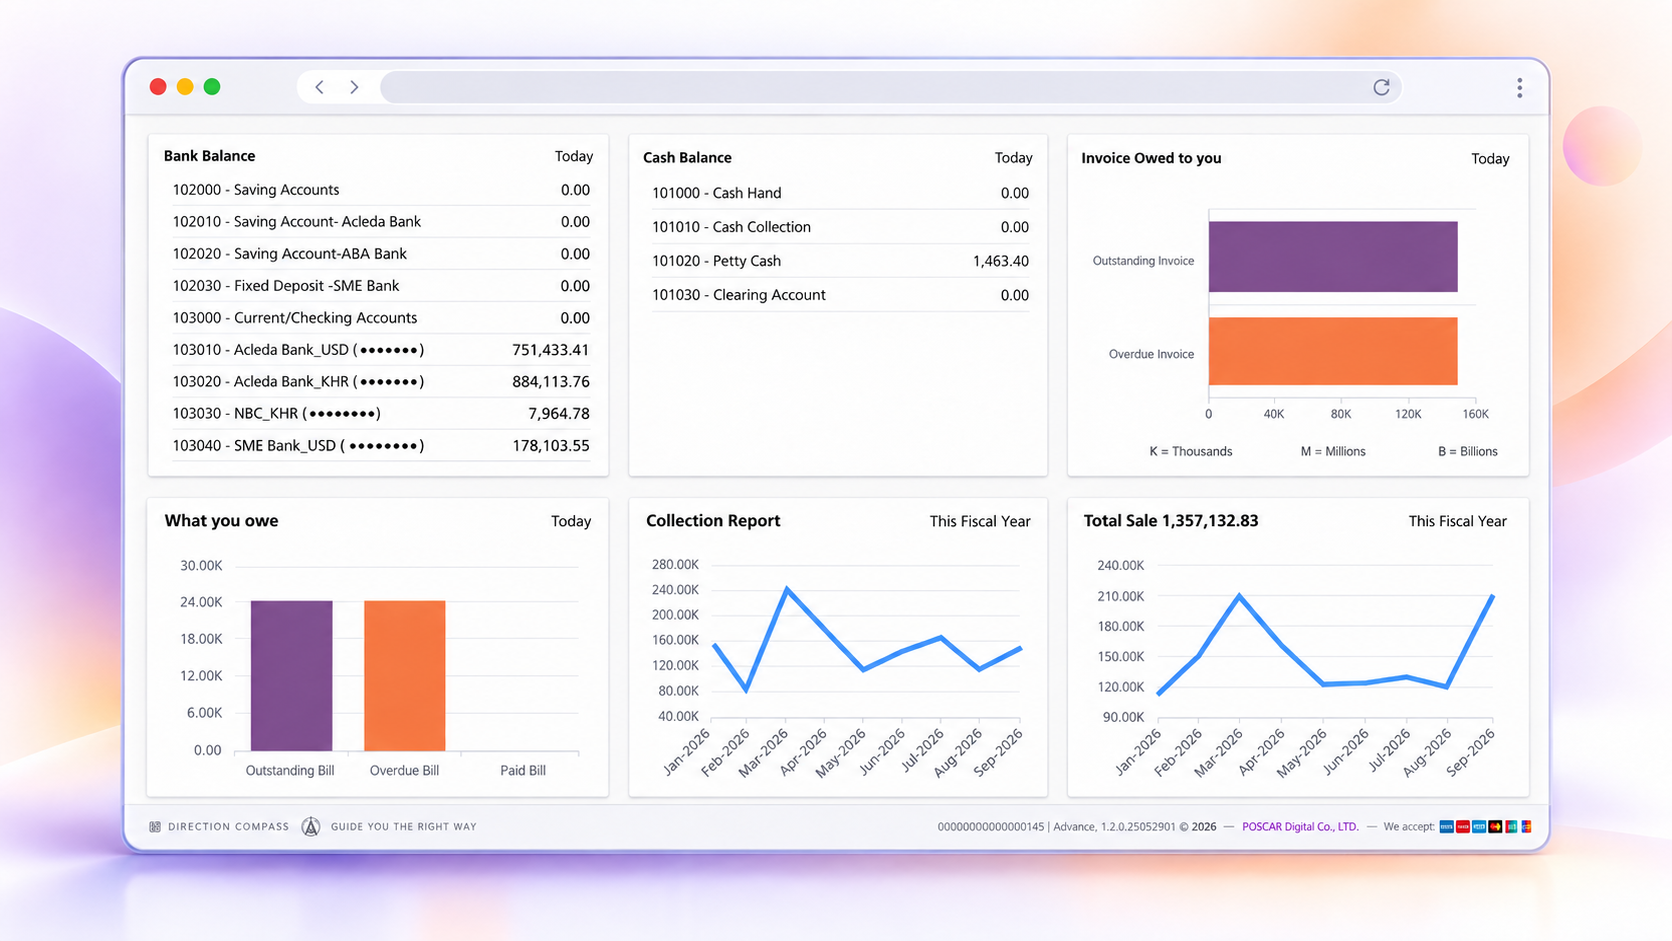Open the Today filter on What you owe

point(571,521)
